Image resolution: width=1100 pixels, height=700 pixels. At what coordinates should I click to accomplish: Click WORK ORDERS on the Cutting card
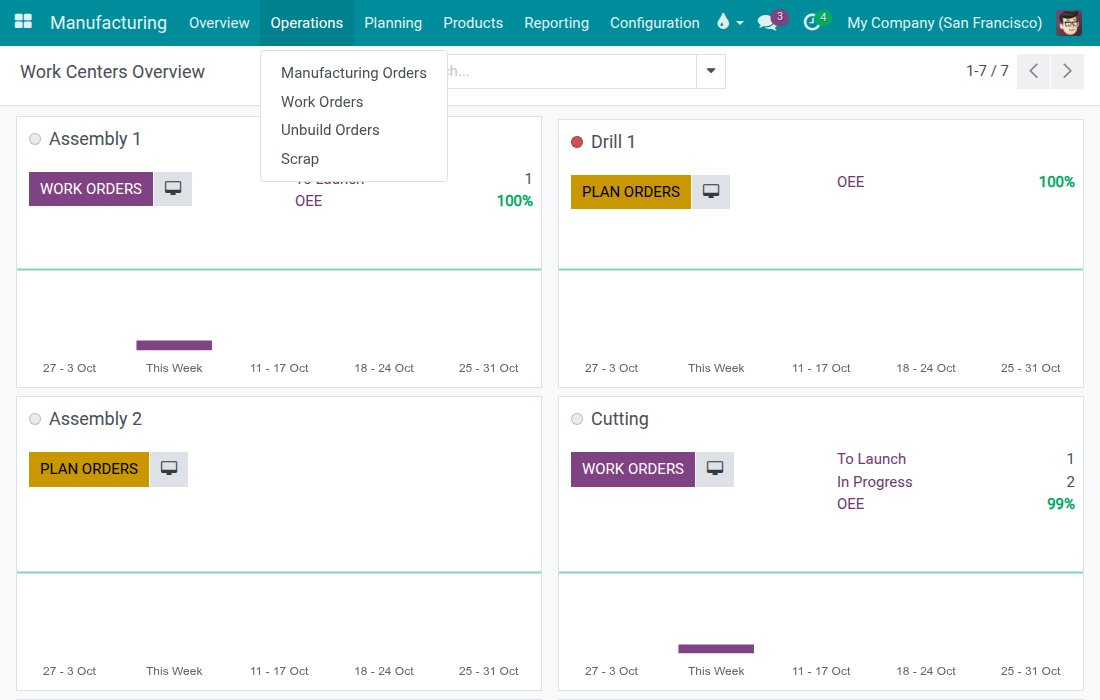(633, 469)
